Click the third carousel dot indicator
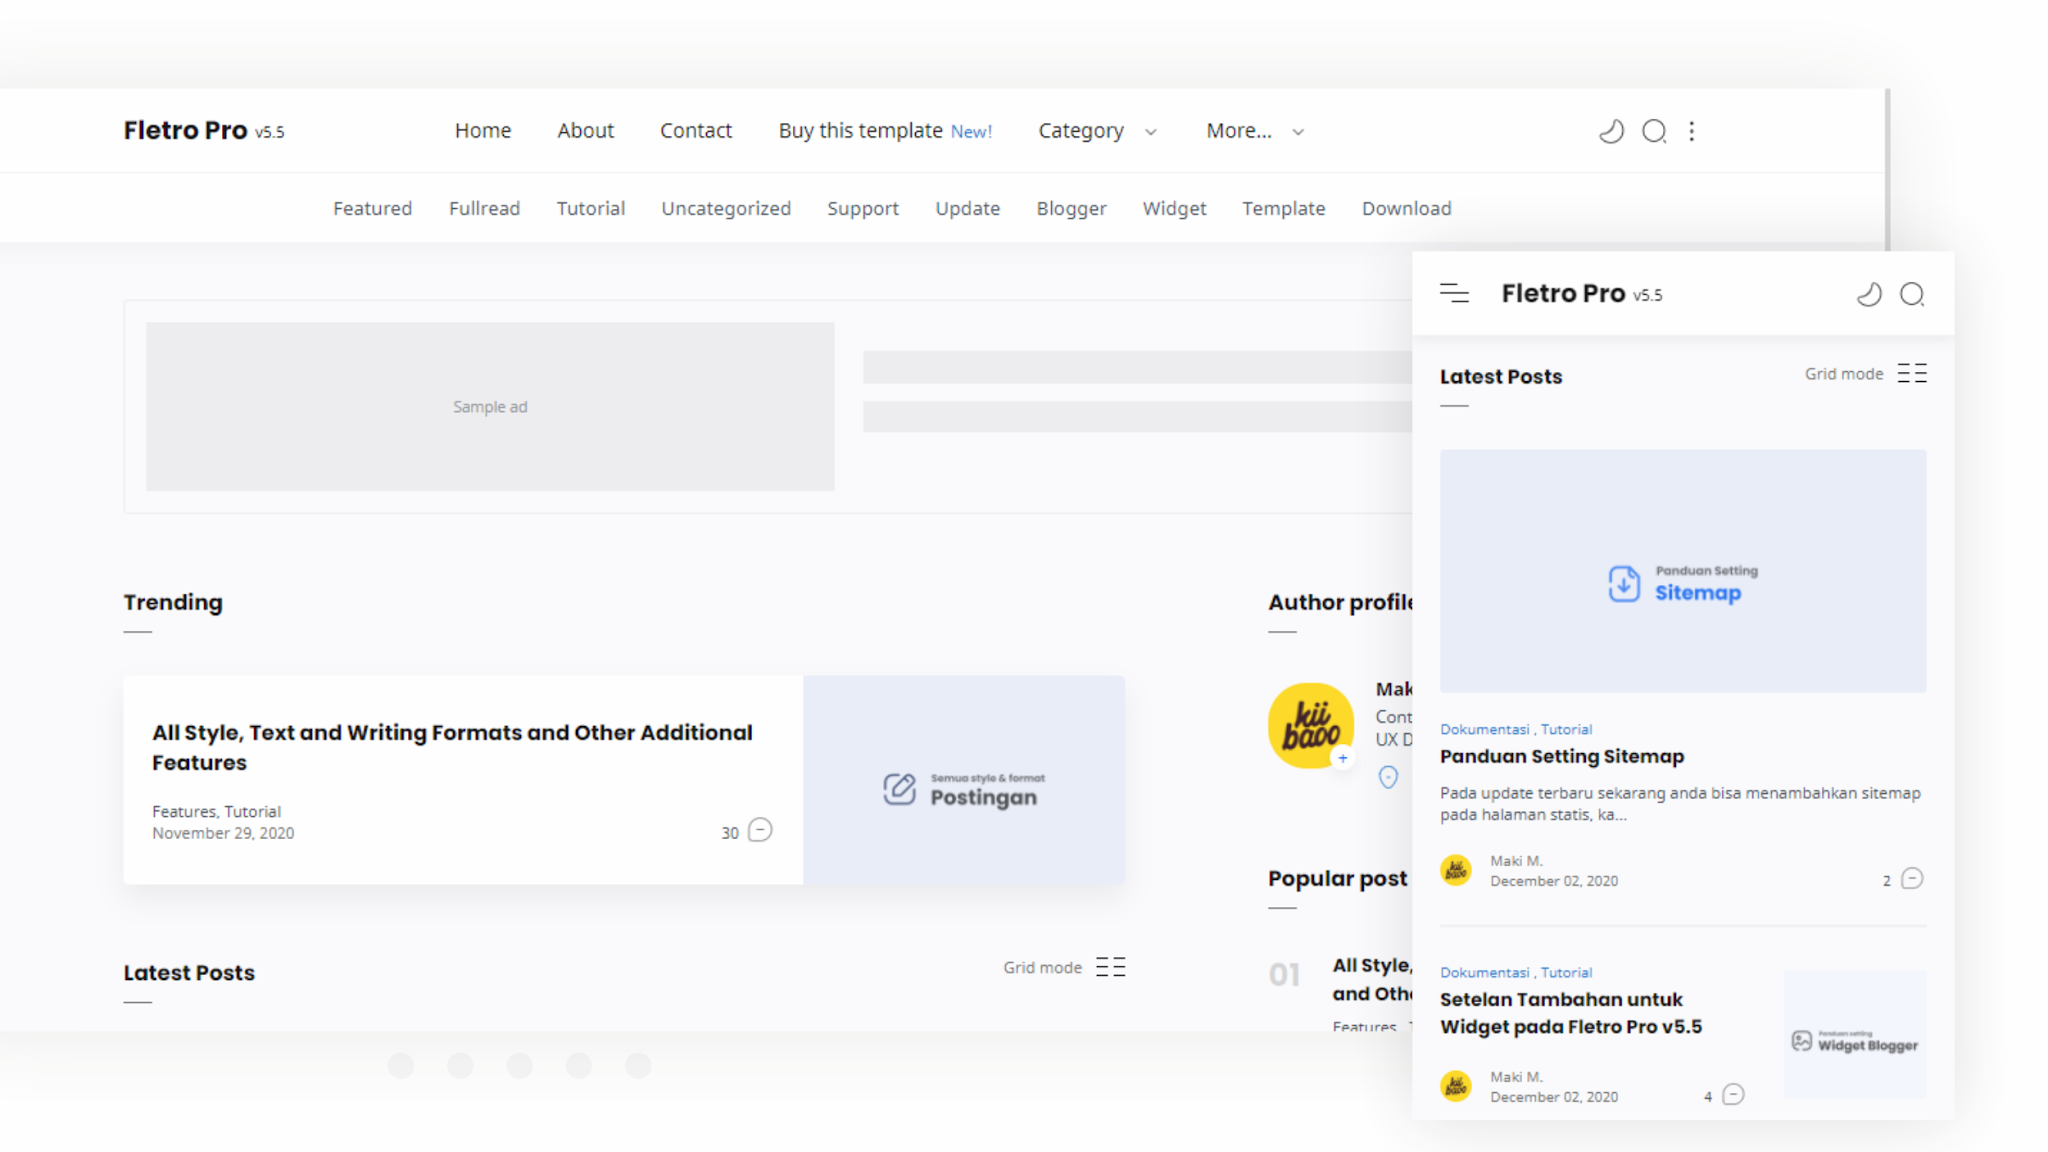This screenshot has height=1152, width=2048. (x=519, y=1066)
